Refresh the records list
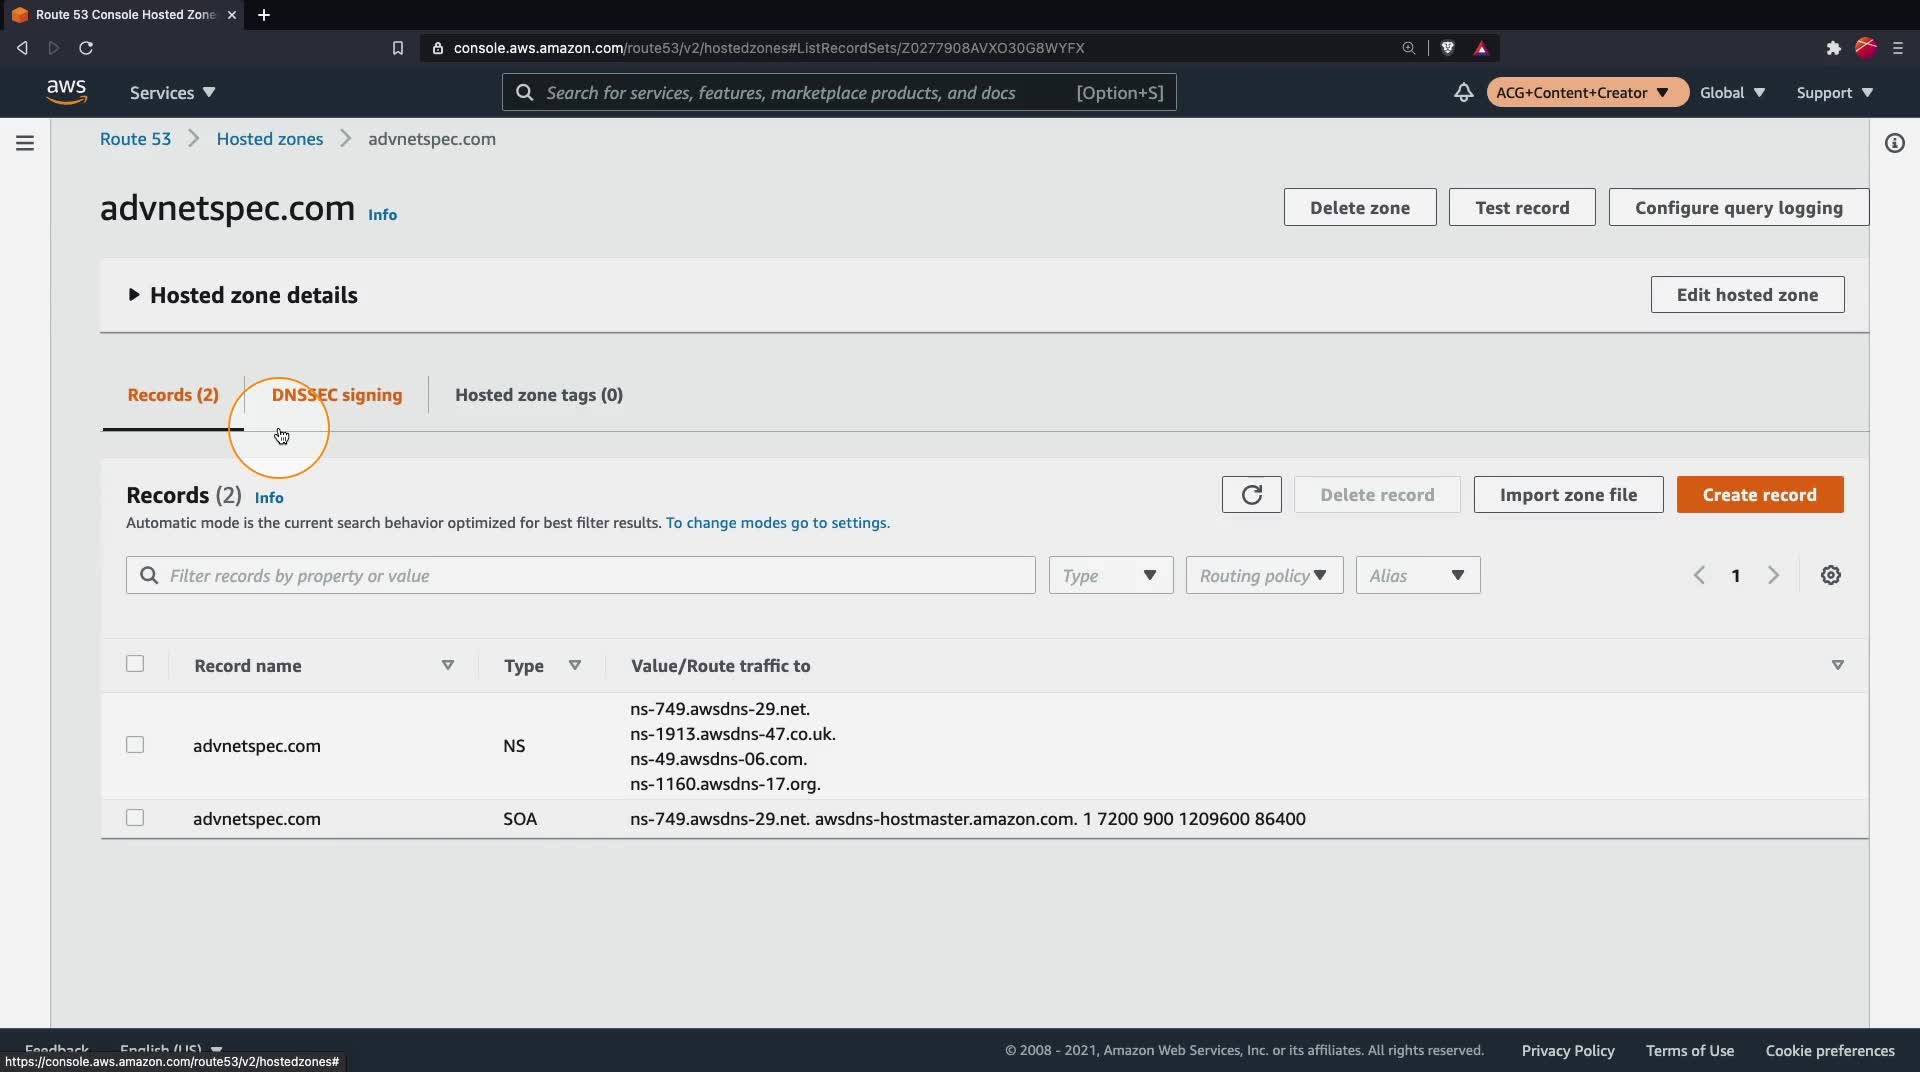 (1251, 495)
